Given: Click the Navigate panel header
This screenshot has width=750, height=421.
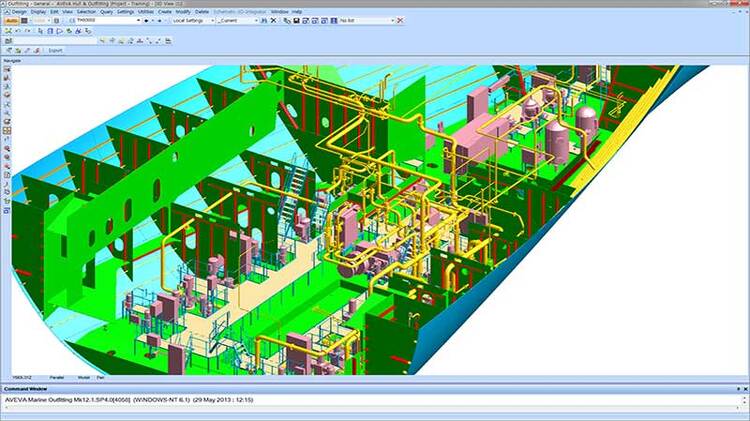Looking at the screenshot, I should [14, 60].
